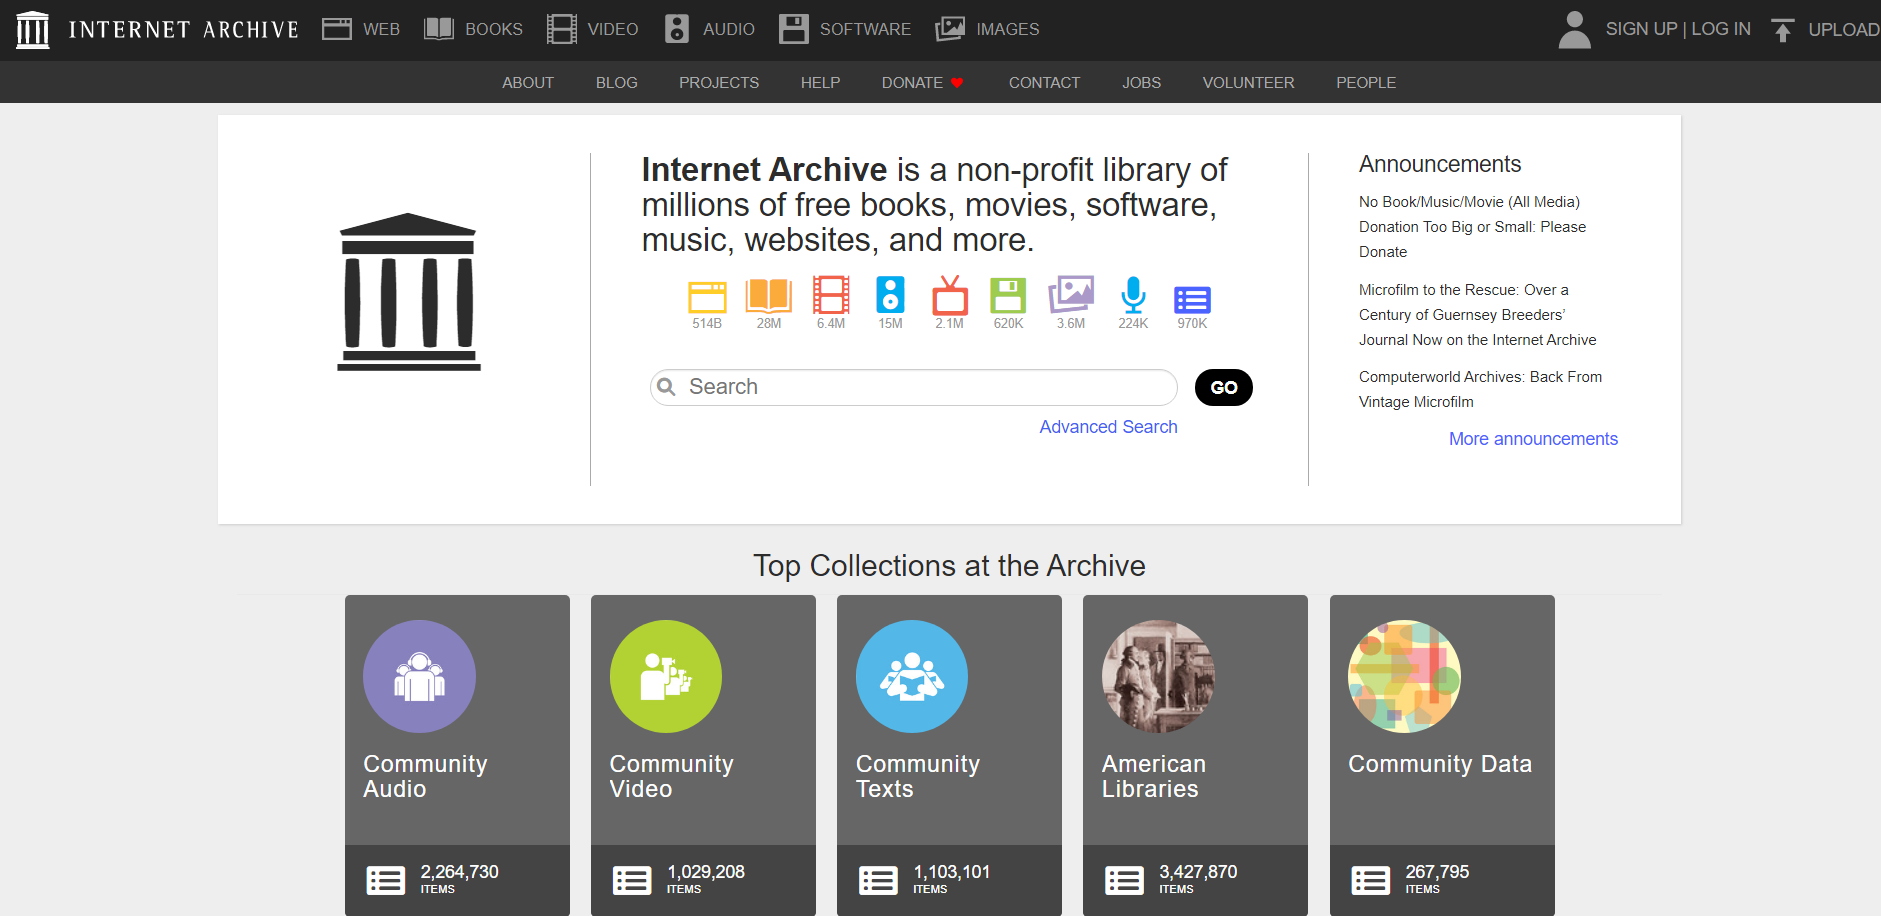1881x916 pixels.
Task: Open the HELP menu item
Action: pos(820,82)
